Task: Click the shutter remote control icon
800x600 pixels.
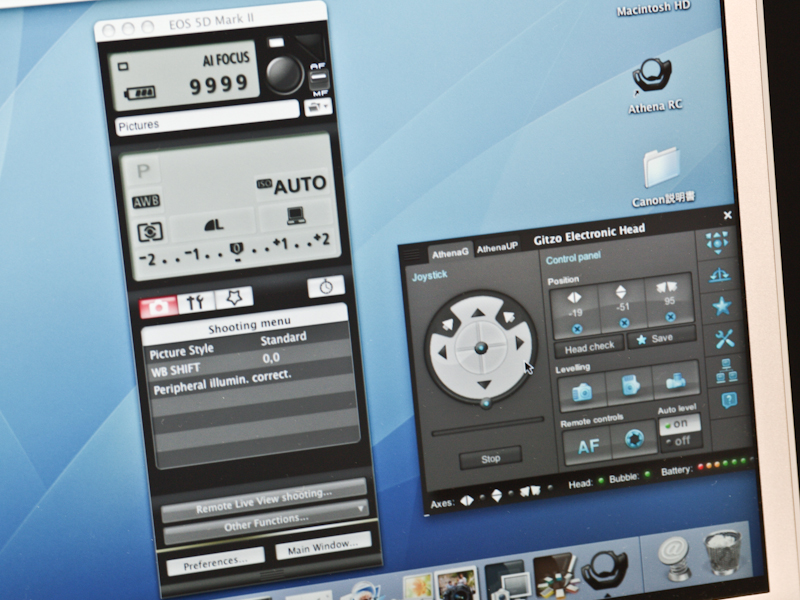Action: [x=634, y=439]
